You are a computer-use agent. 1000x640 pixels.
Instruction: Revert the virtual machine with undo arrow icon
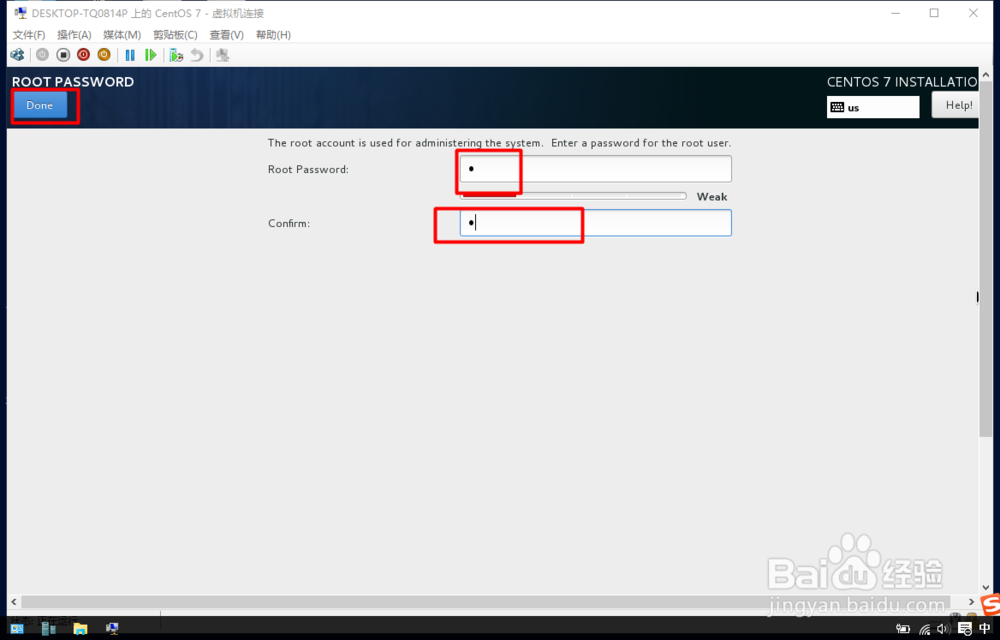click(x=196, y=54)
